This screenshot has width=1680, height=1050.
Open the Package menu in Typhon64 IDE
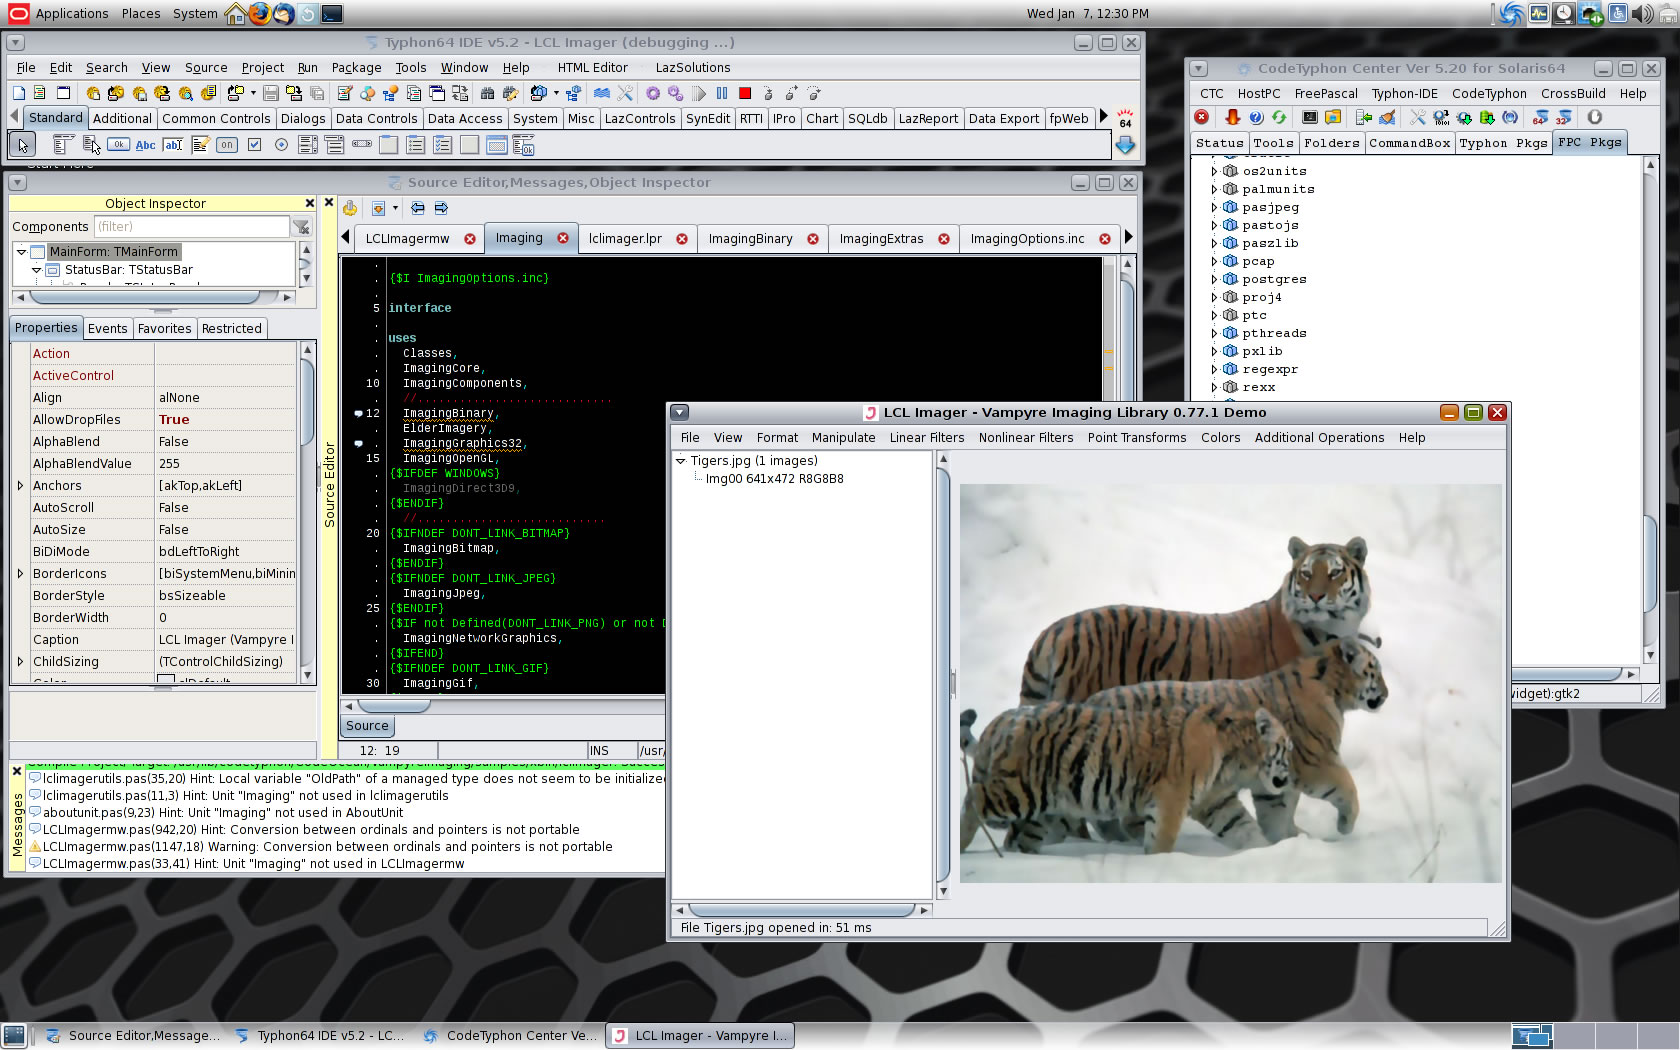[356, 68]
